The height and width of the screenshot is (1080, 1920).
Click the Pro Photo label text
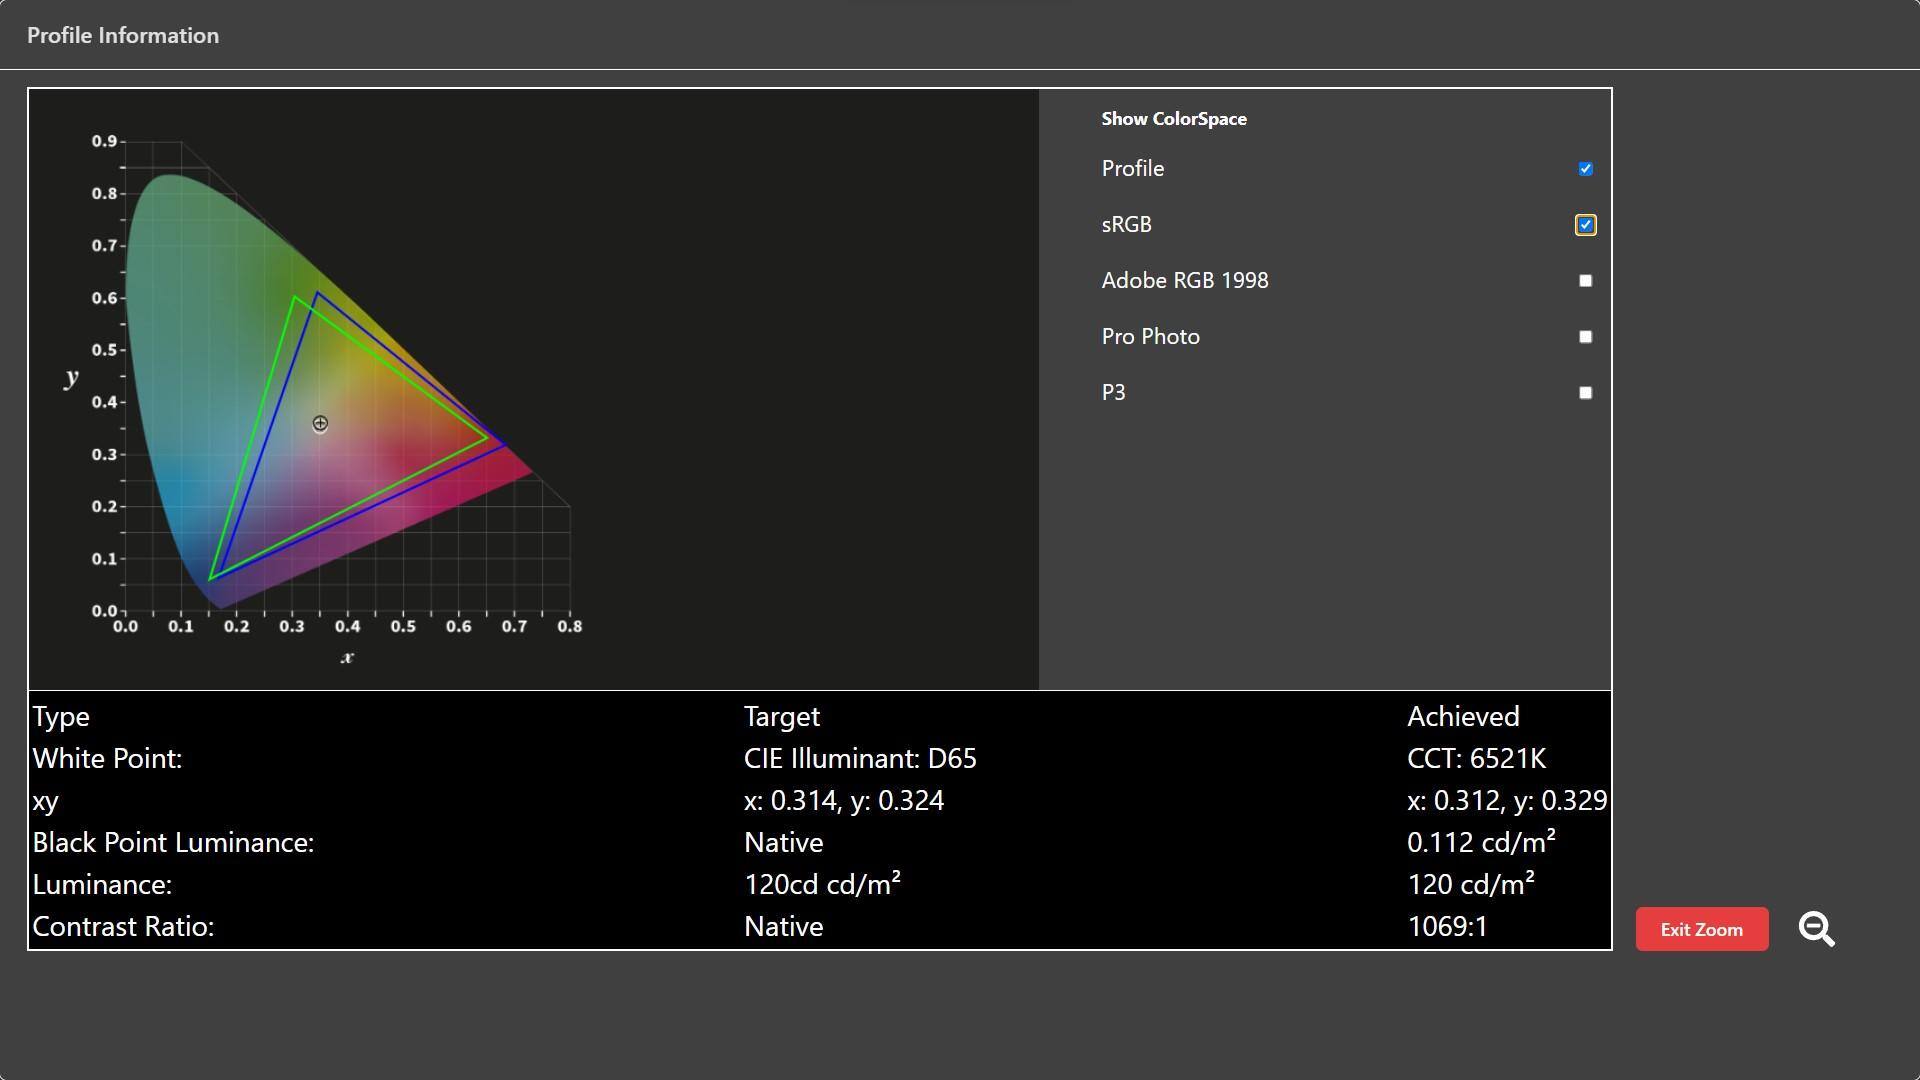(1150, 337)
